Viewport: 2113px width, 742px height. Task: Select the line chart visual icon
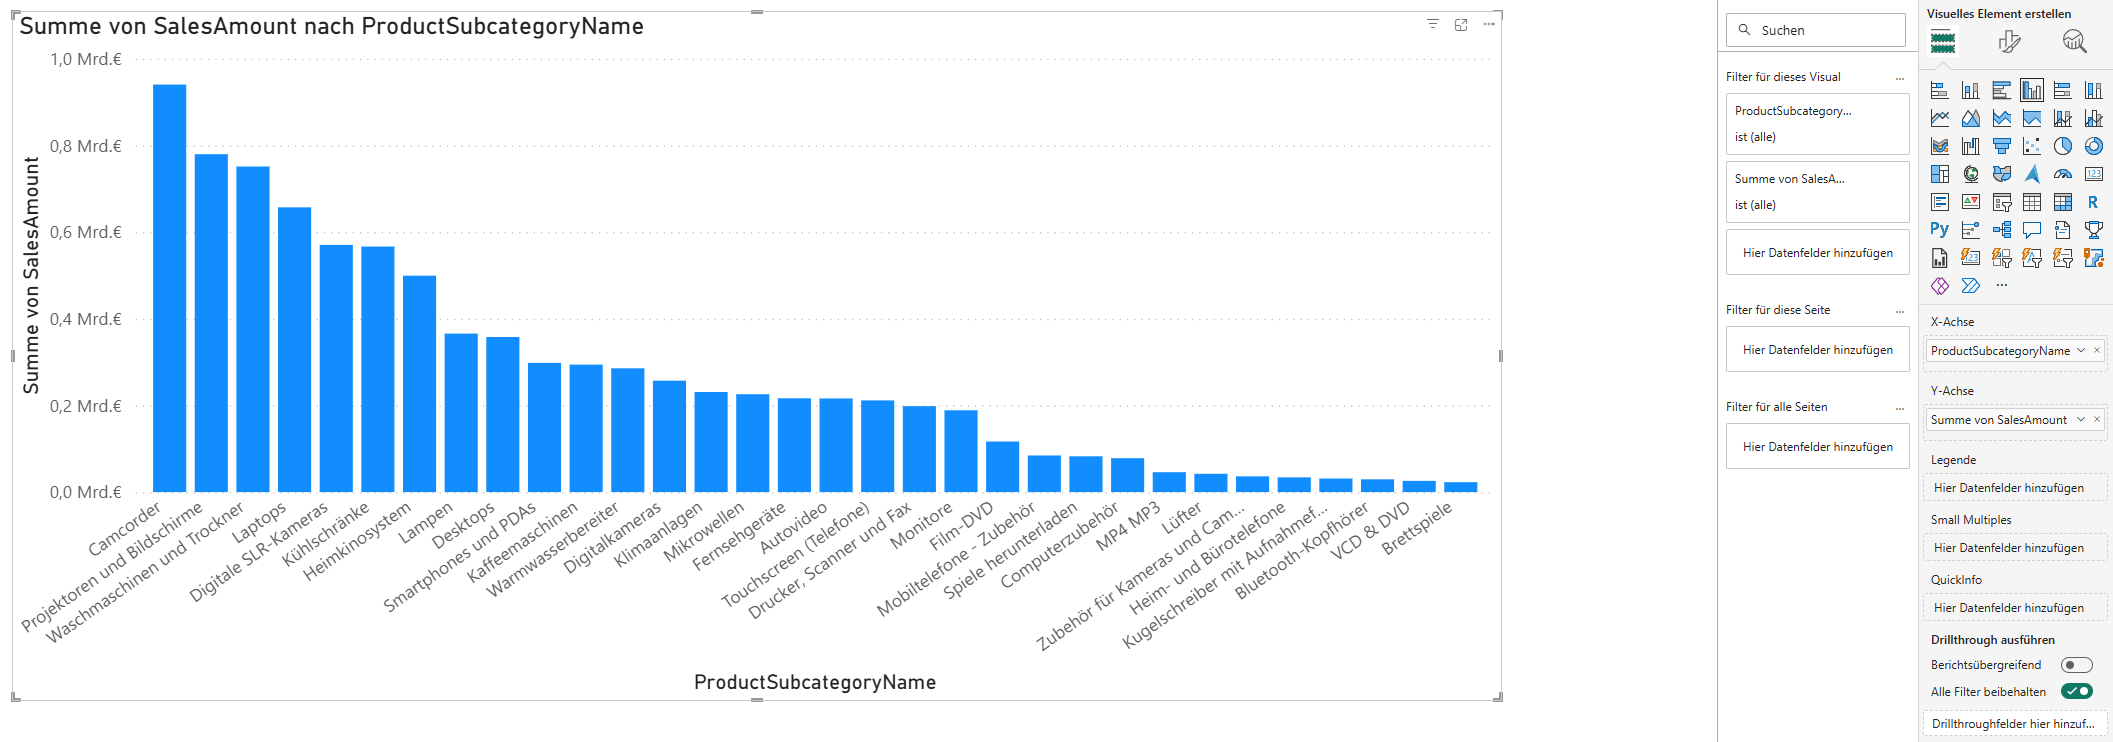coord(1939,117)
